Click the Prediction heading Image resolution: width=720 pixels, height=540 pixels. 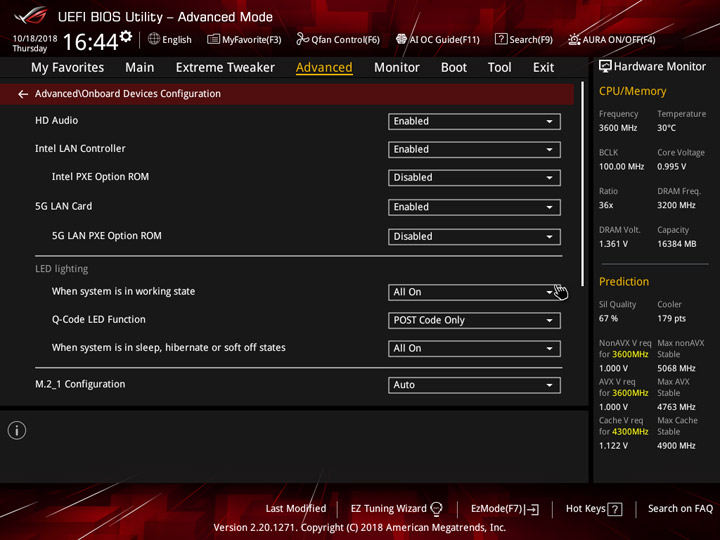624,281
